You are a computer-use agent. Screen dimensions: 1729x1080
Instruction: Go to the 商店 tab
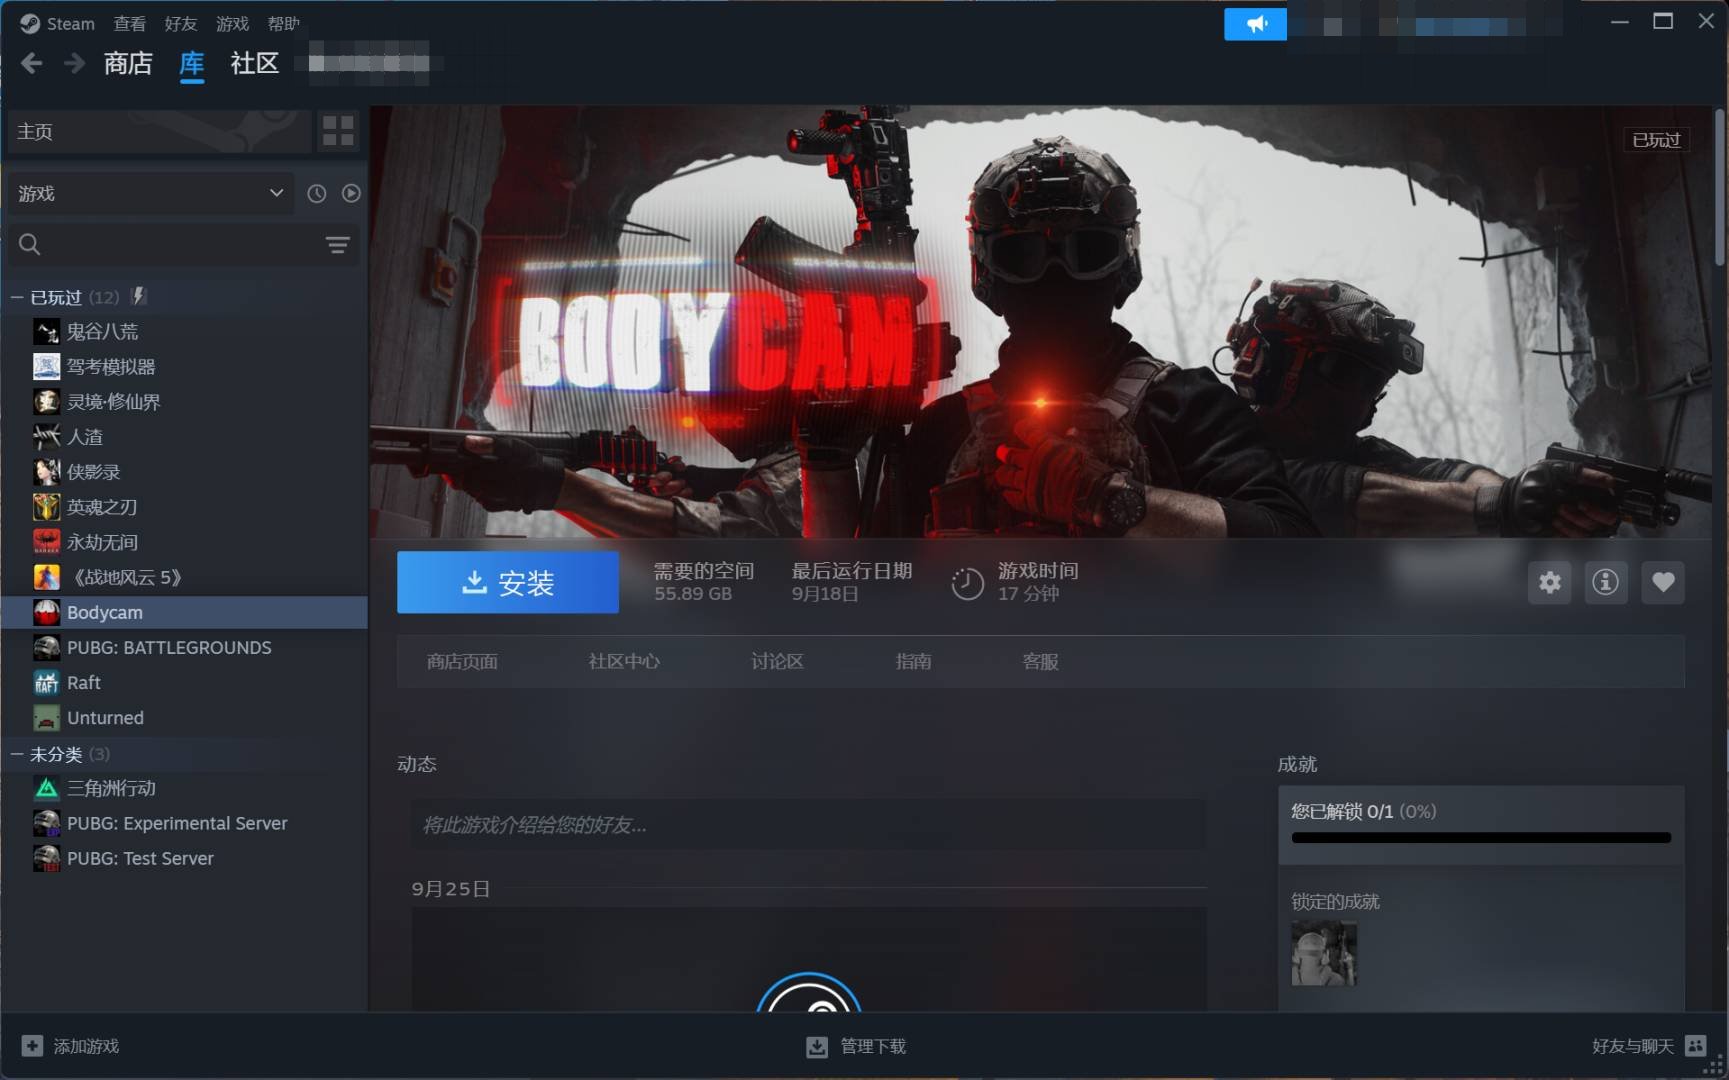click(128, 63)
